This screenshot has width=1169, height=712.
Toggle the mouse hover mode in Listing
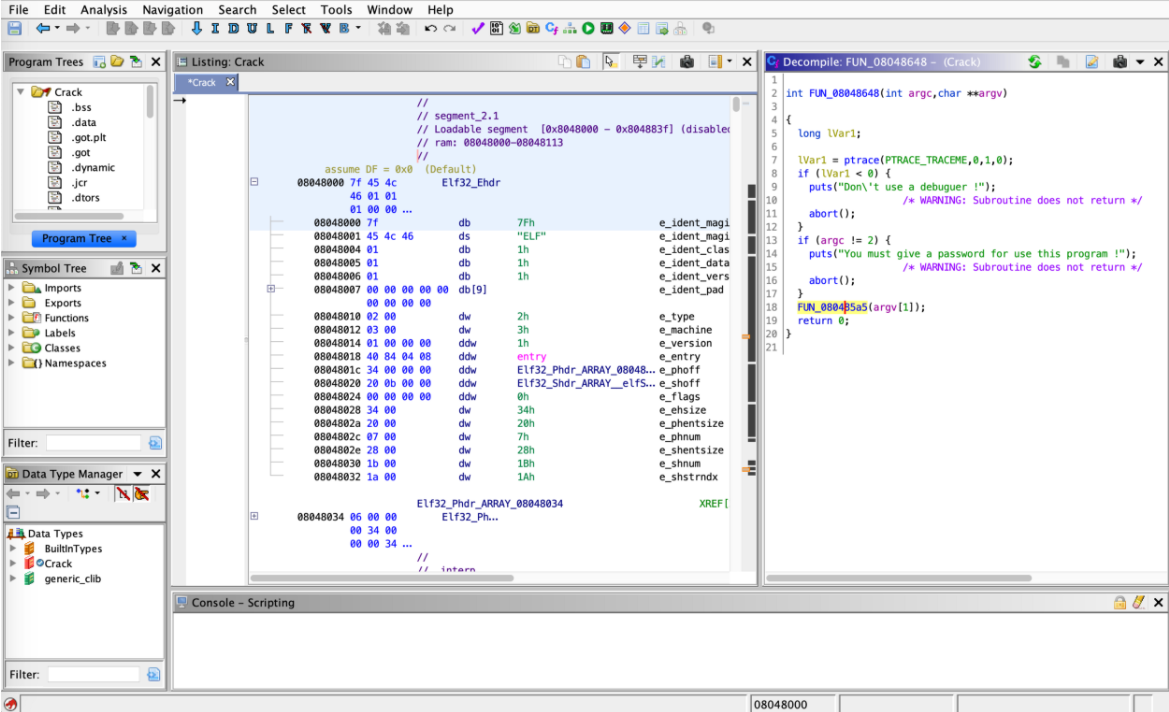click(610, 62)
